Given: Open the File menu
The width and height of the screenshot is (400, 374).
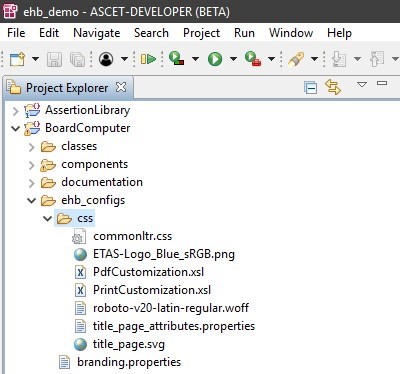Looking at the screenshot, I should [x=16, y=33].
